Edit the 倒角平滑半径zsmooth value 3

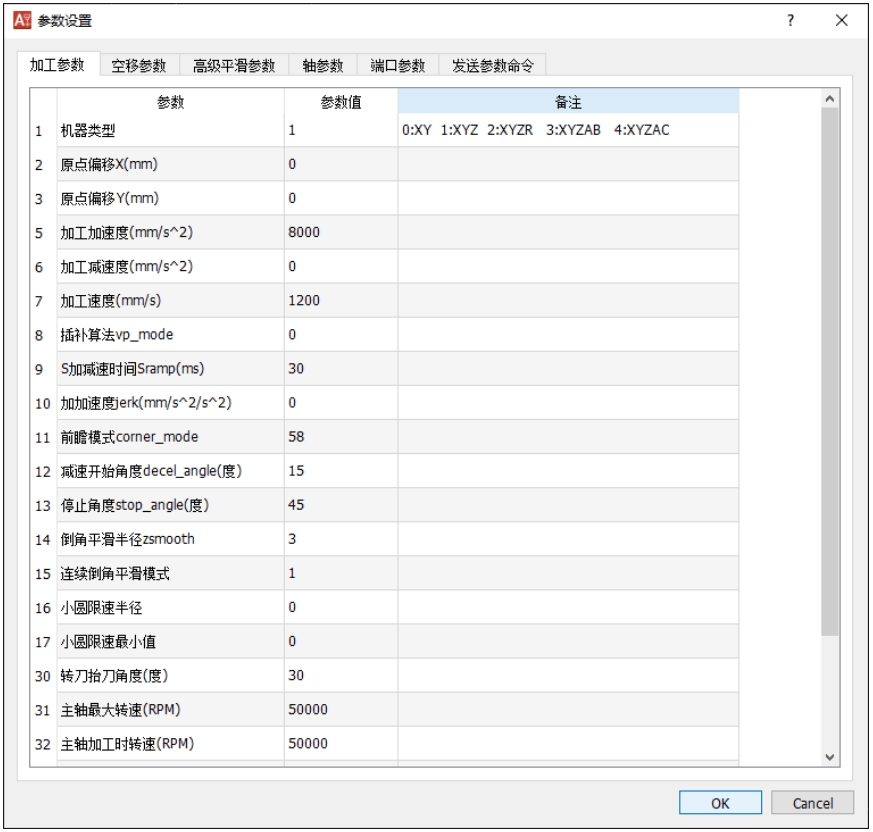click(341, 539)
